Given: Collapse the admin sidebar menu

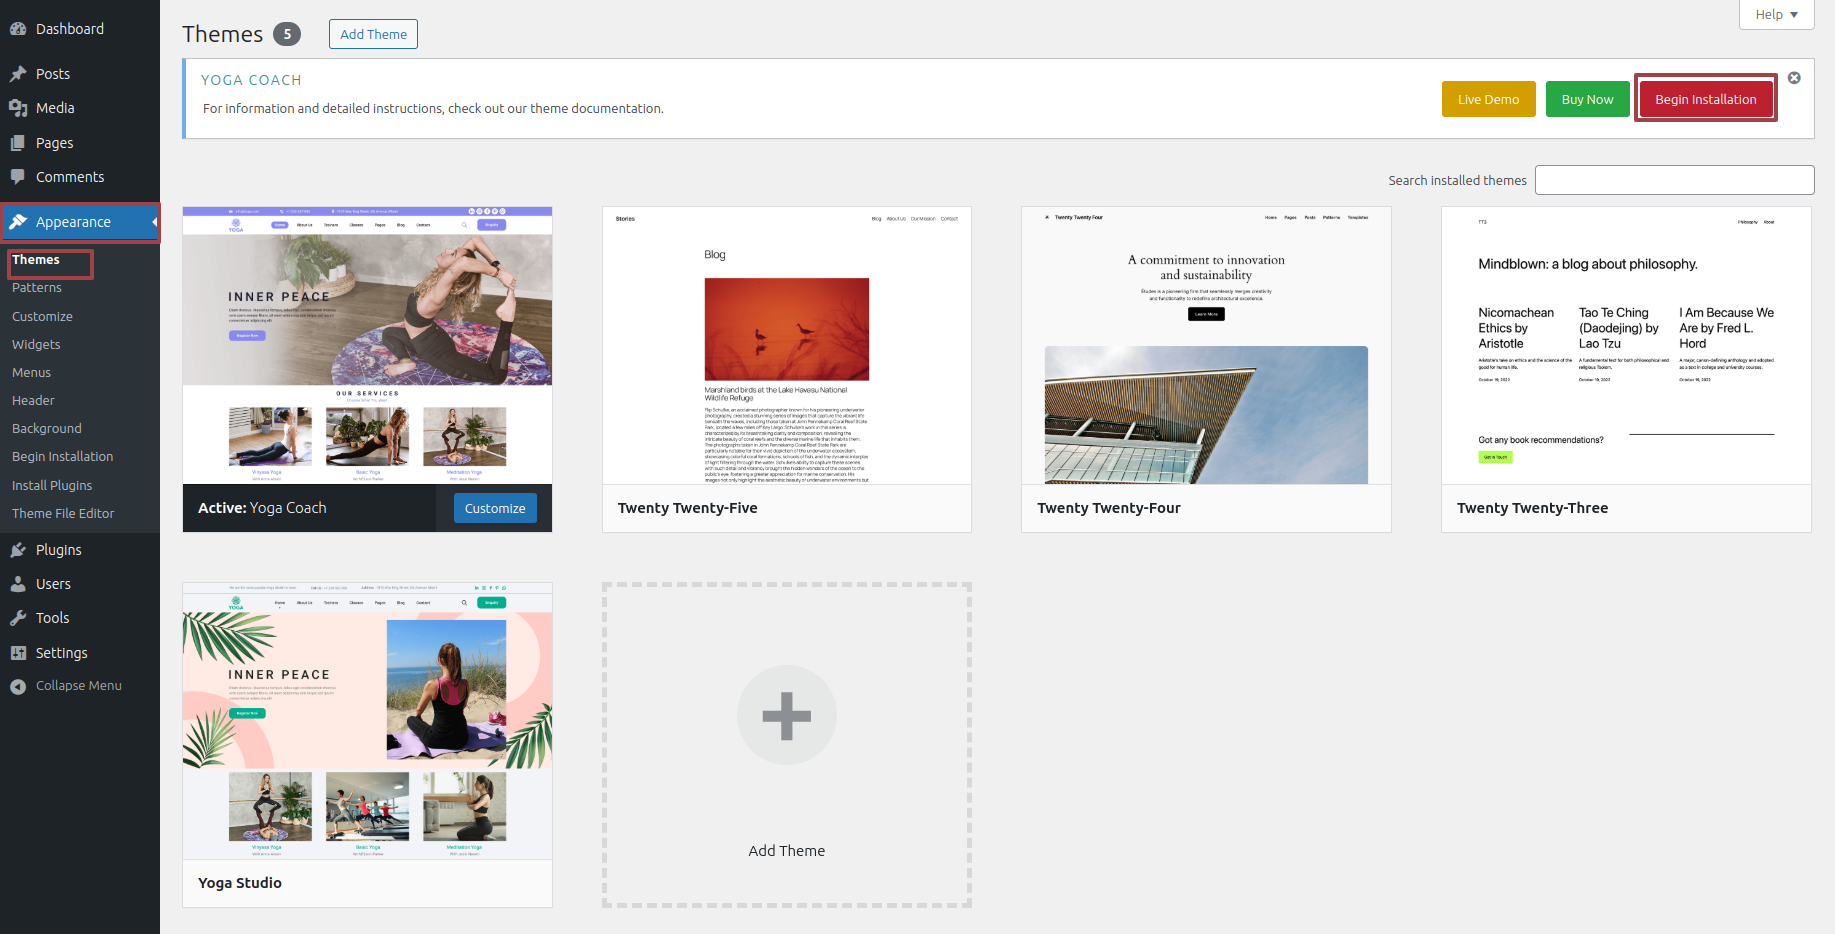Looking at the screenshot, I should (x=80, y=686).
